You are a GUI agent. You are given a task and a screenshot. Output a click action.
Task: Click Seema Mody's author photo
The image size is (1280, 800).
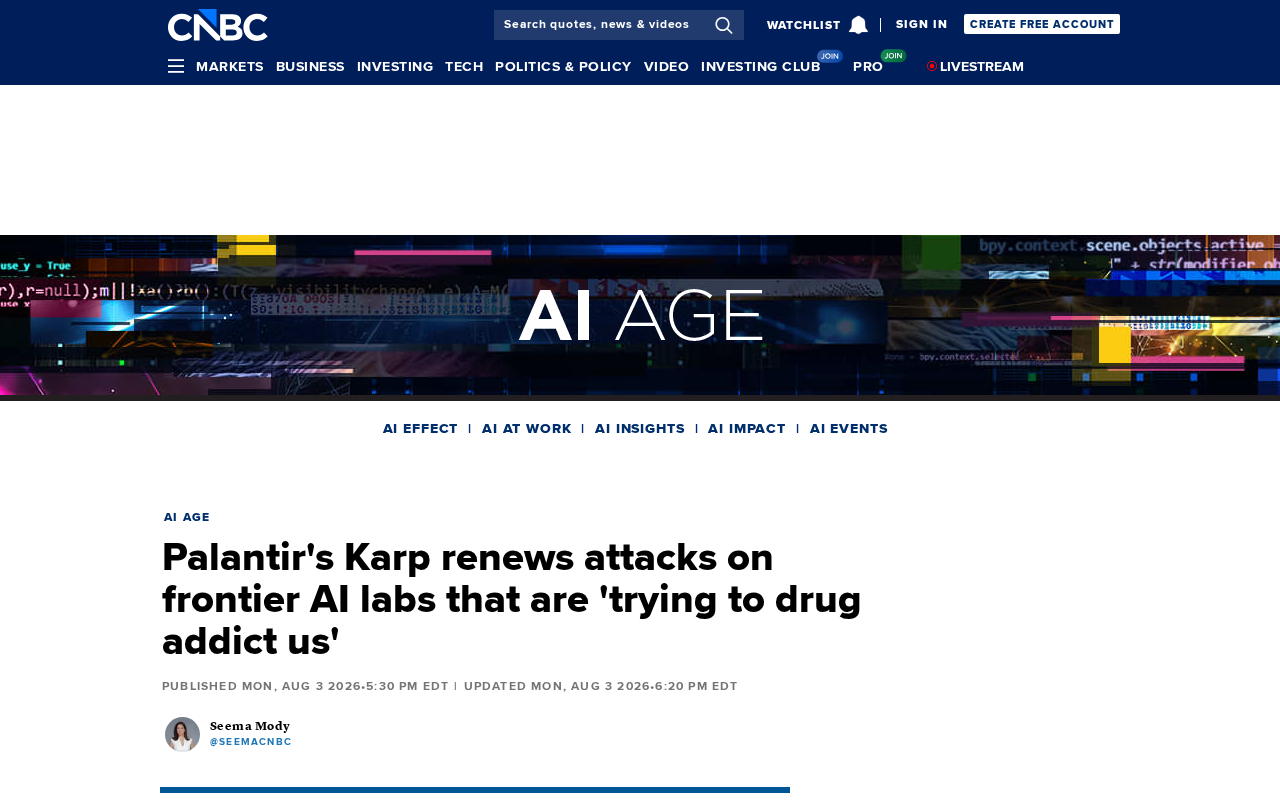tap(182, 734)
